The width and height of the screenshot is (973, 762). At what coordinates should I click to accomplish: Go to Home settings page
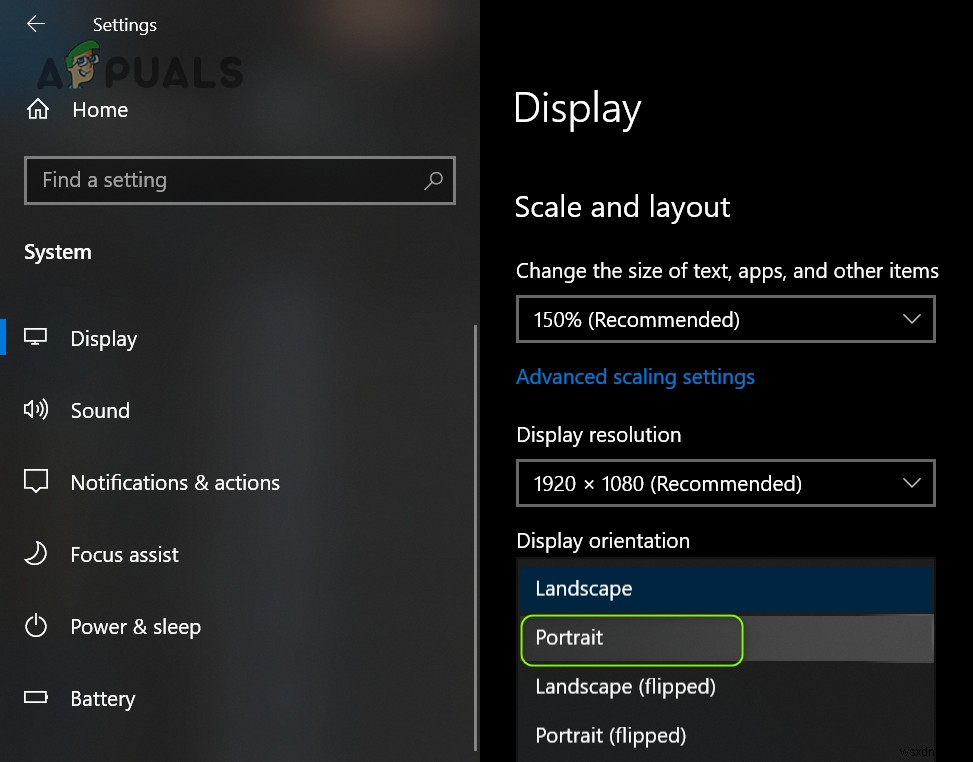tap(100, 110)
